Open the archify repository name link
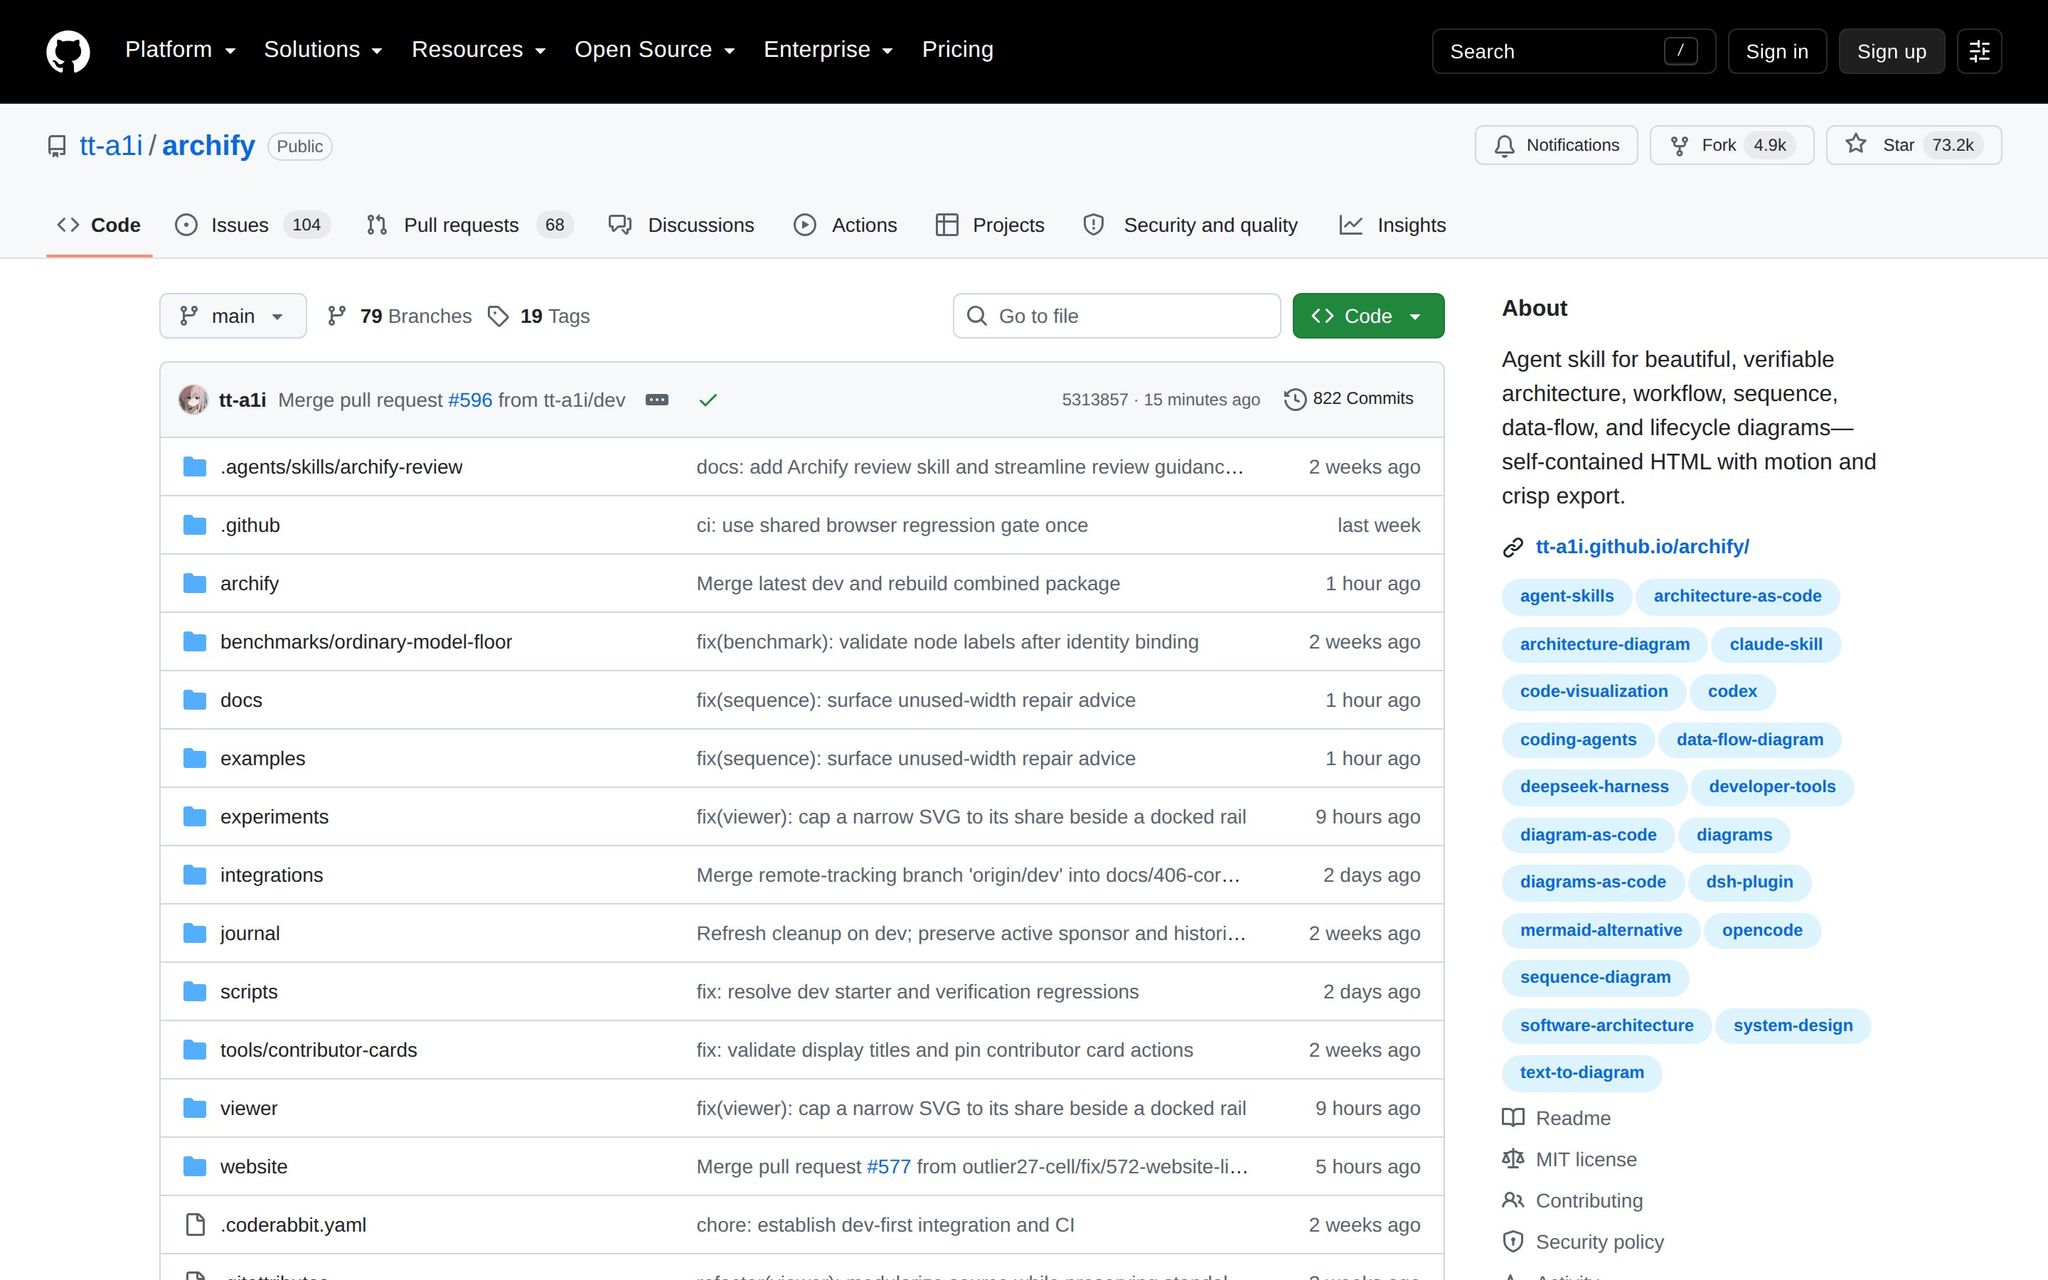Viewport: 2048px width, 1280px height. (208, 146)
